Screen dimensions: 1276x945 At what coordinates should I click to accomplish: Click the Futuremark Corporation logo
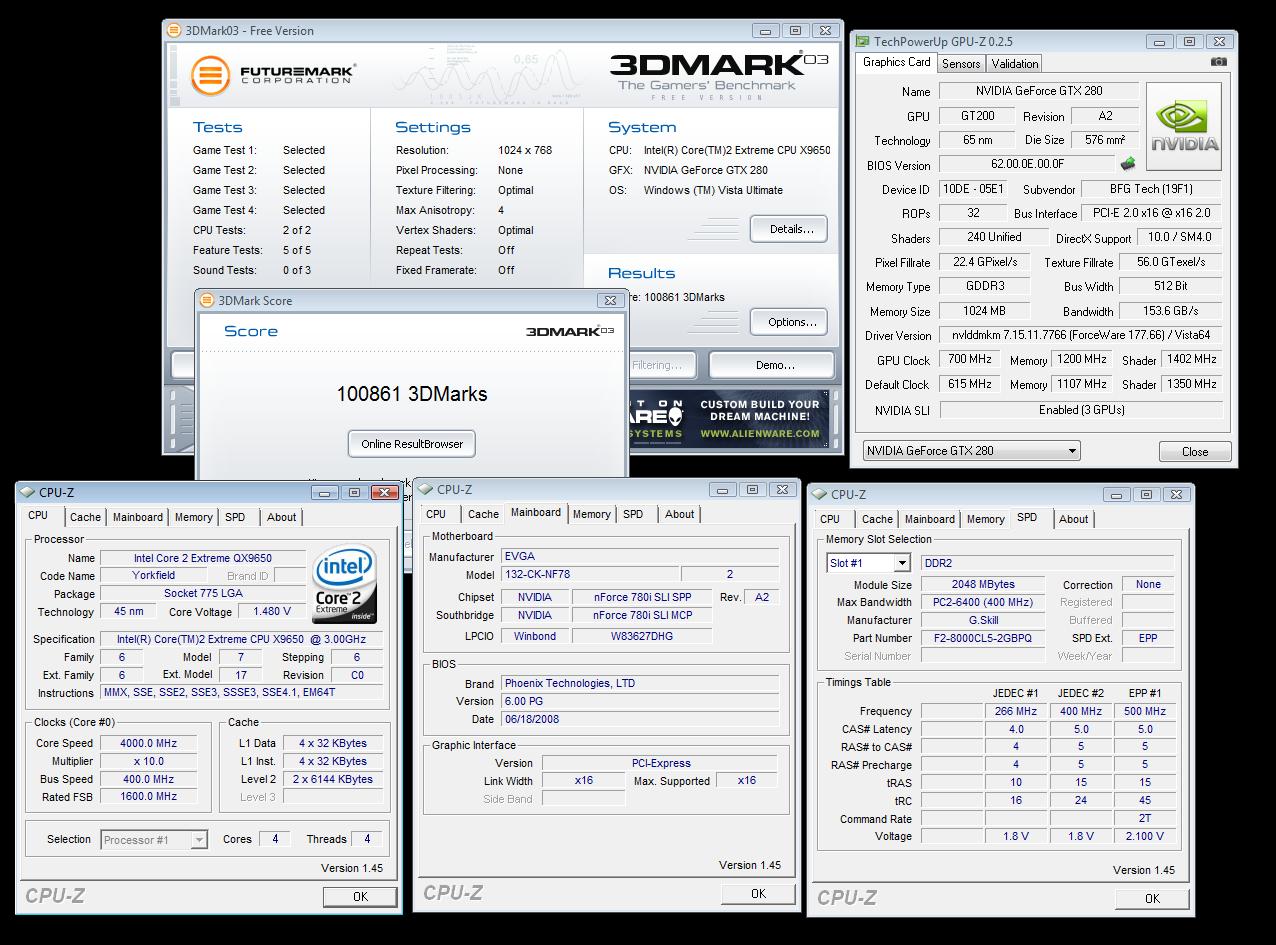tap(273, 75)
